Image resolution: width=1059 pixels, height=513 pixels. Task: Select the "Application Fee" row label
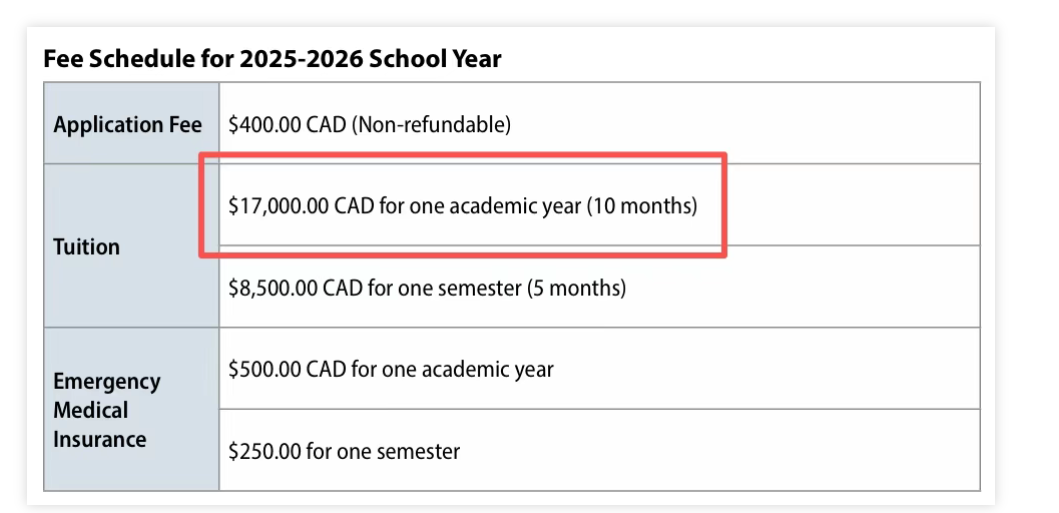click(127, 125)
